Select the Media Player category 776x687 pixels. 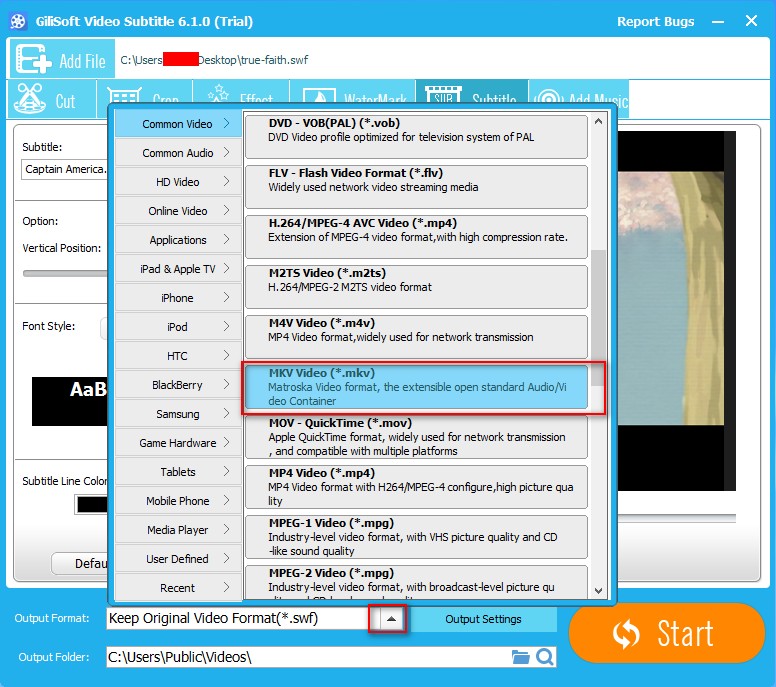178,530
